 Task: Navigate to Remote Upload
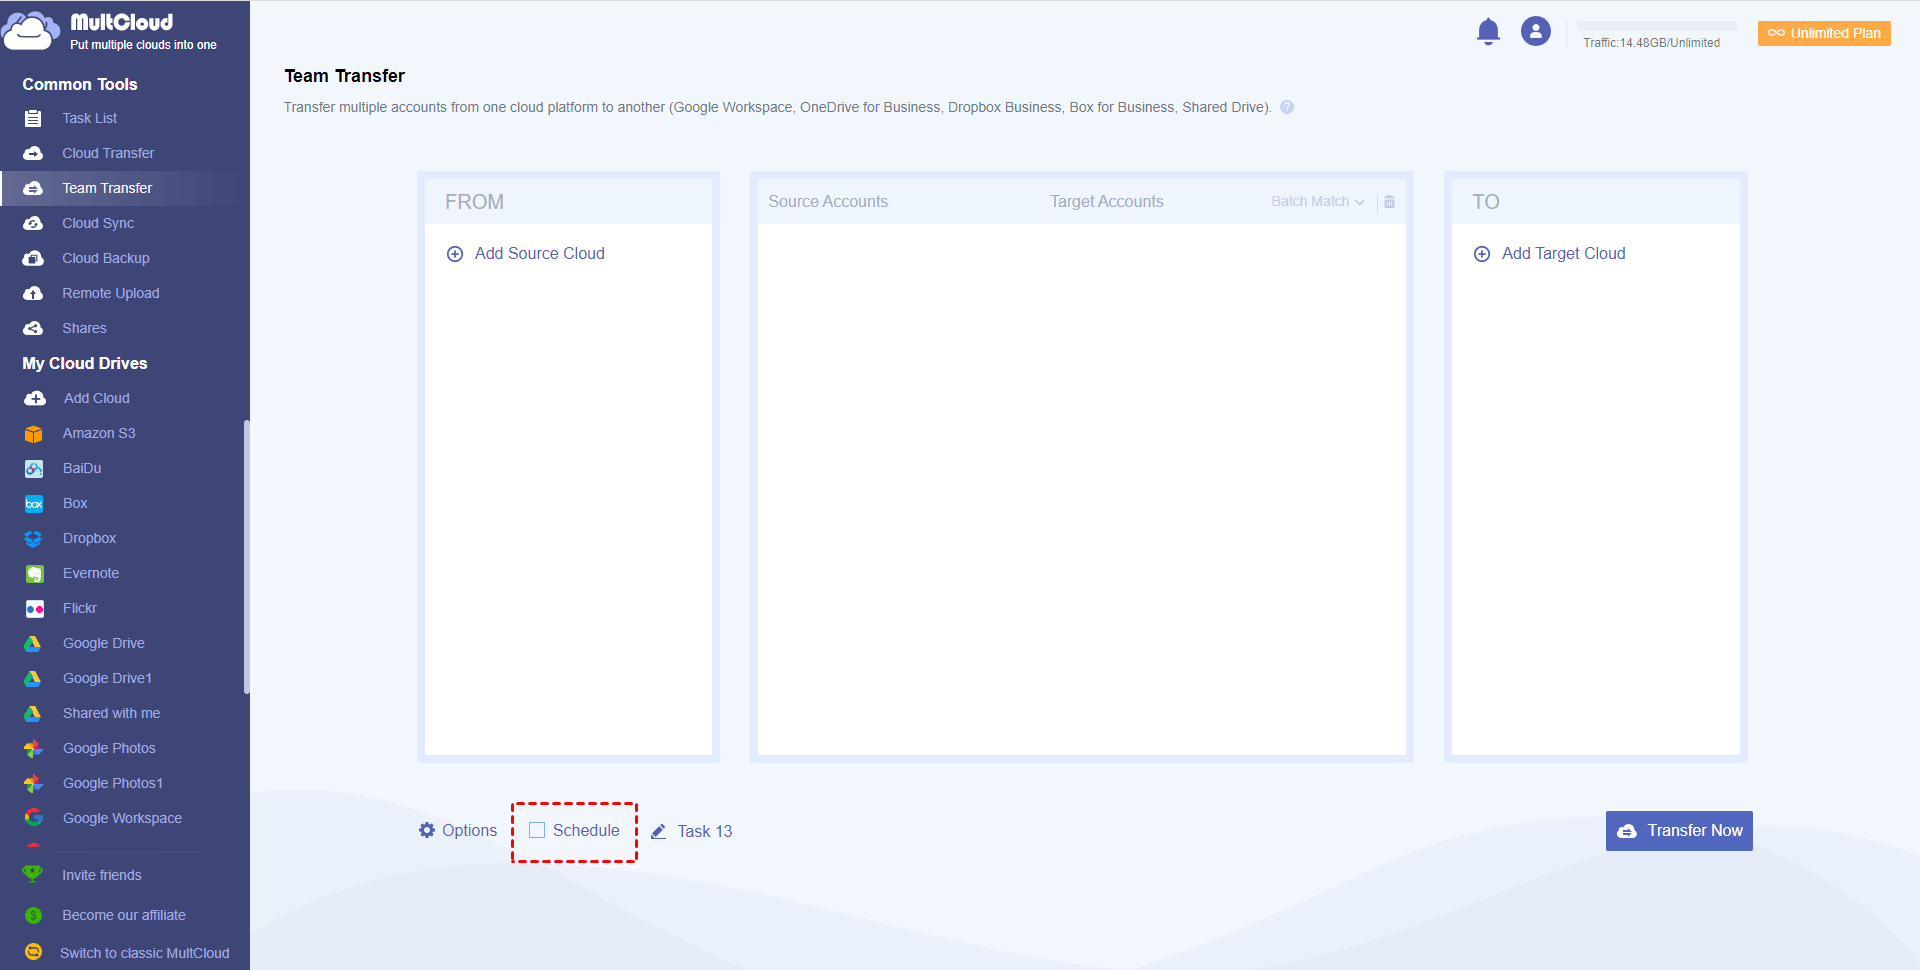[x=111, y=293]
